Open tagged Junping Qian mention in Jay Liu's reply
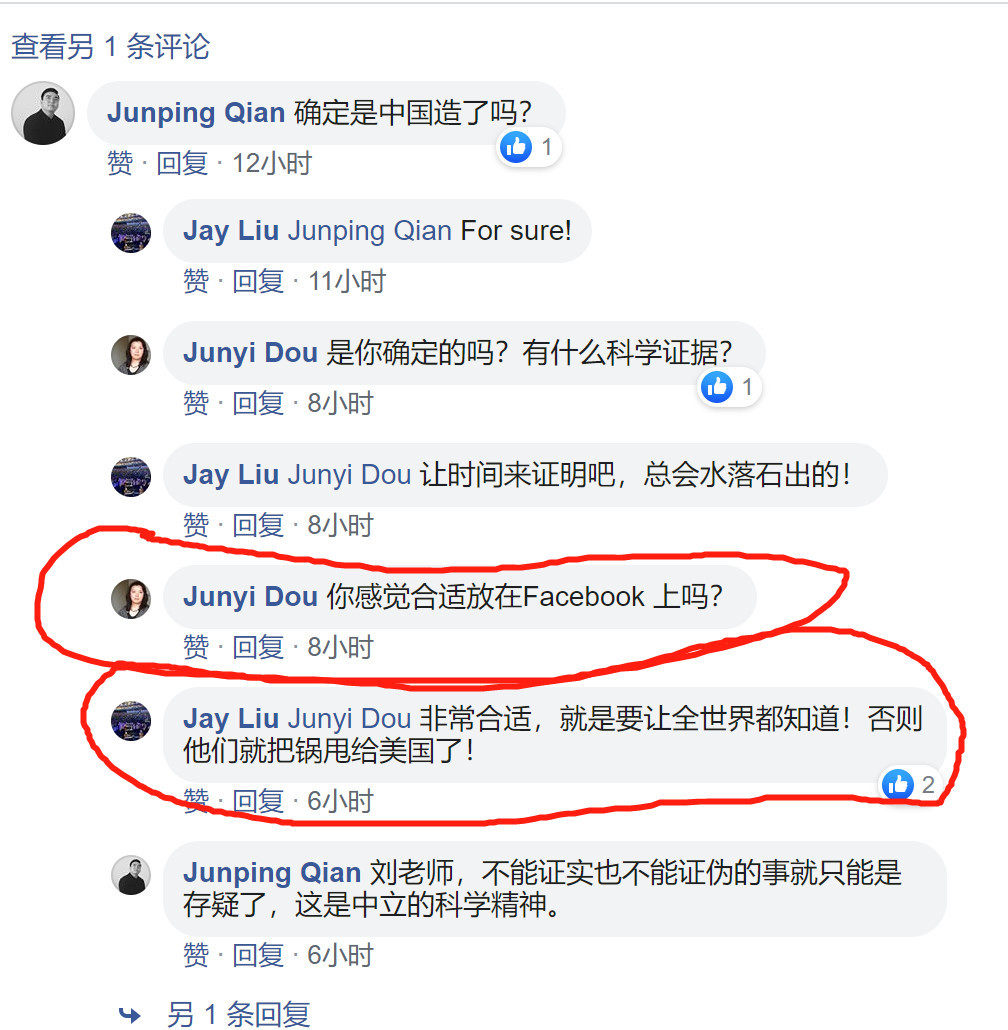The height and width of the screenshot is (1030, 1008). pyautogui.click(x=370, y=231)
